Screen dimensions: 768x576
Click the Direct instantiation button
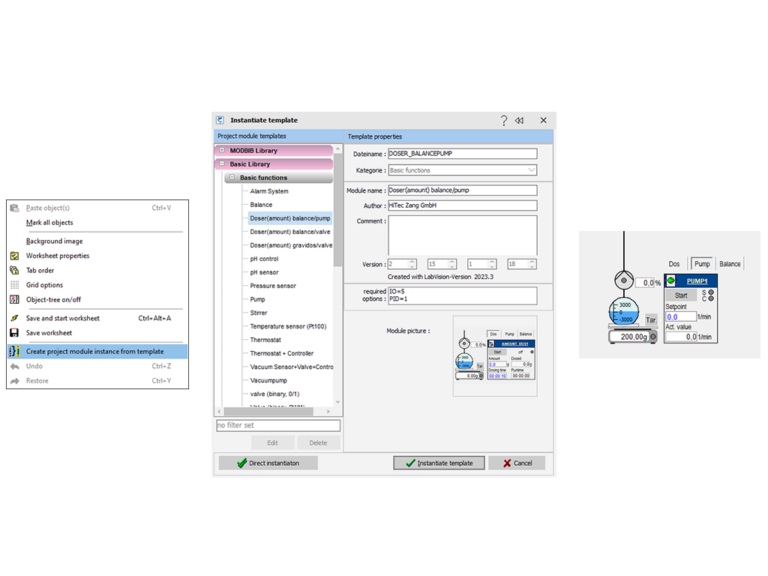tap(268, 463)
